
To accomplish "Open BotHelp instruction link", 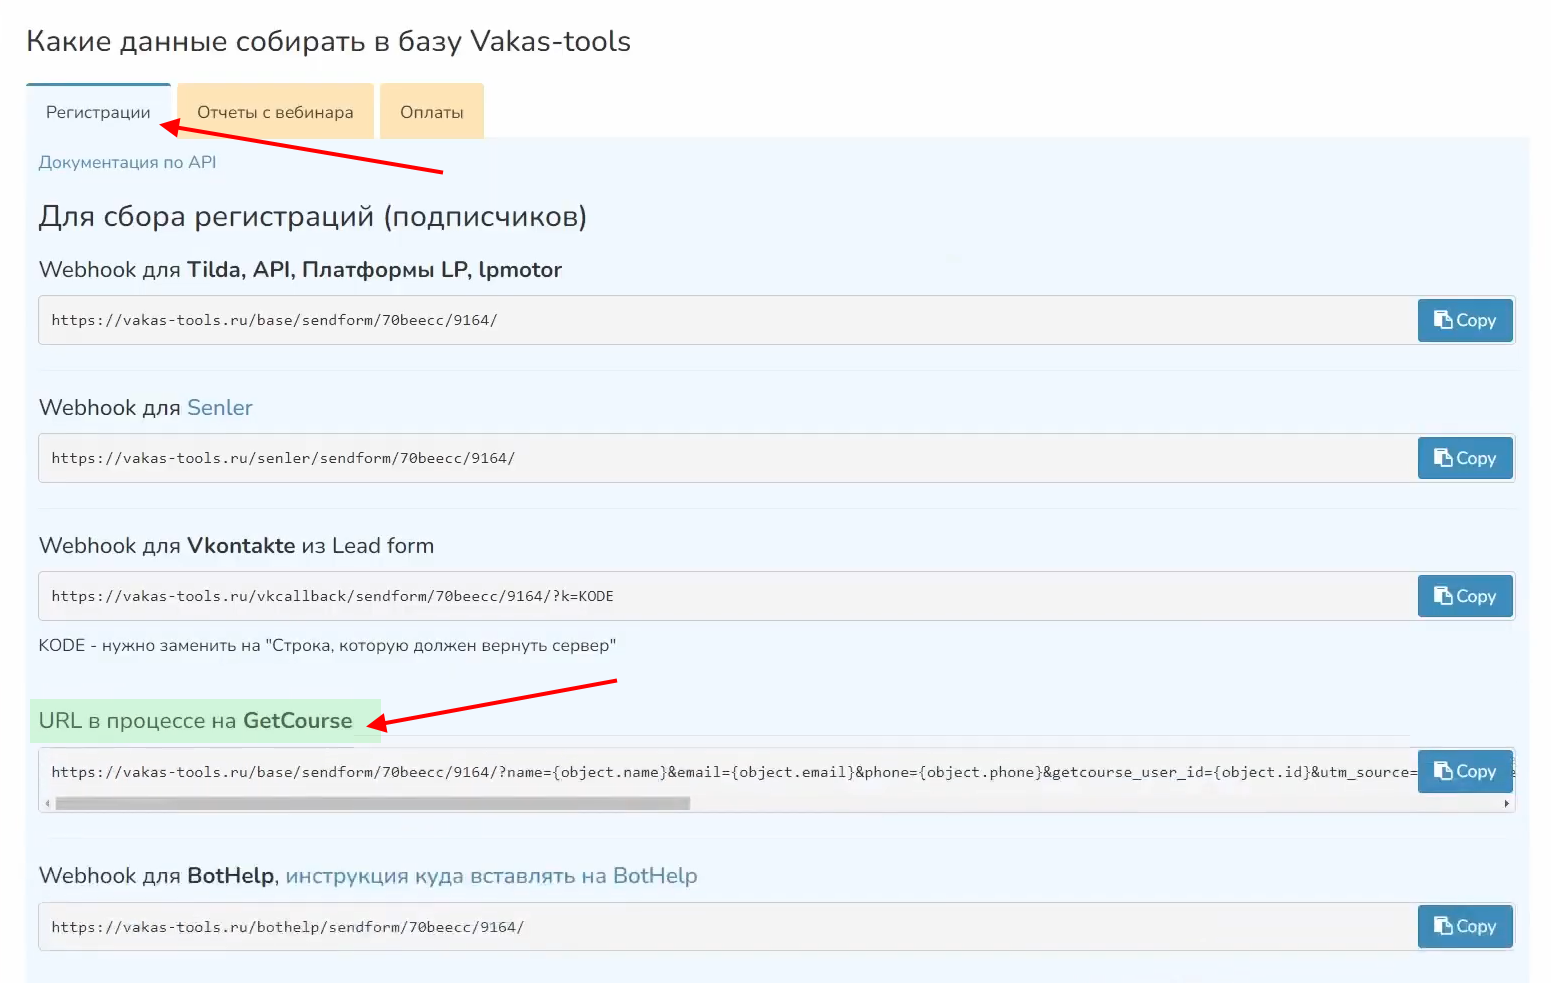I will tap(491, 876).
